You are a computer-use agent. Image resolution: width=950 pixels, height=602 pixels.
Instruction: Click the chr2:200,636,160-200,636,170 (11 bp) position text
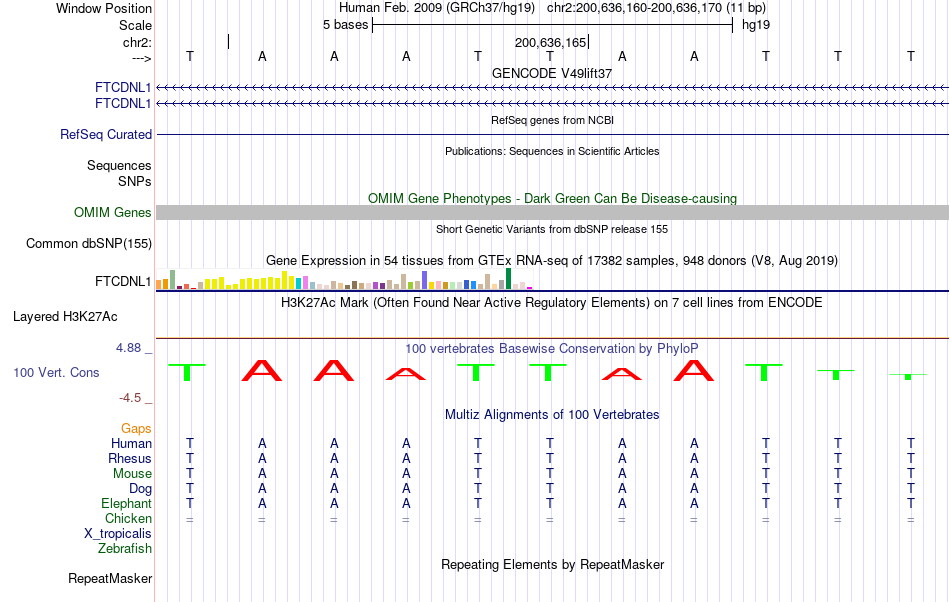(x=656, y=8)
